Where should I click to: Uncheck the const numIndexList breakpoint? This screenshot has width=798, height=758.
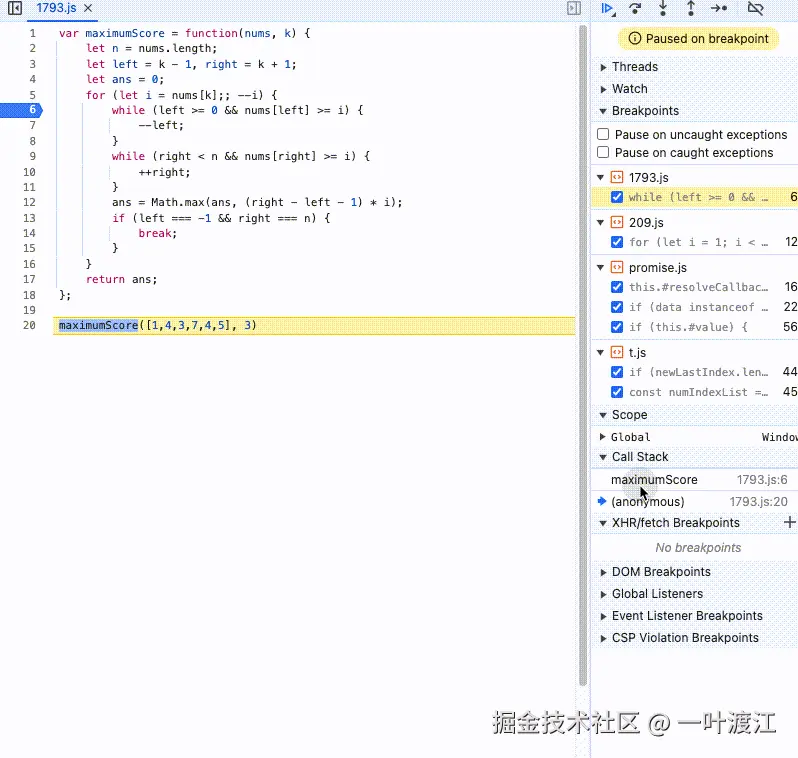tap(617, 392)
